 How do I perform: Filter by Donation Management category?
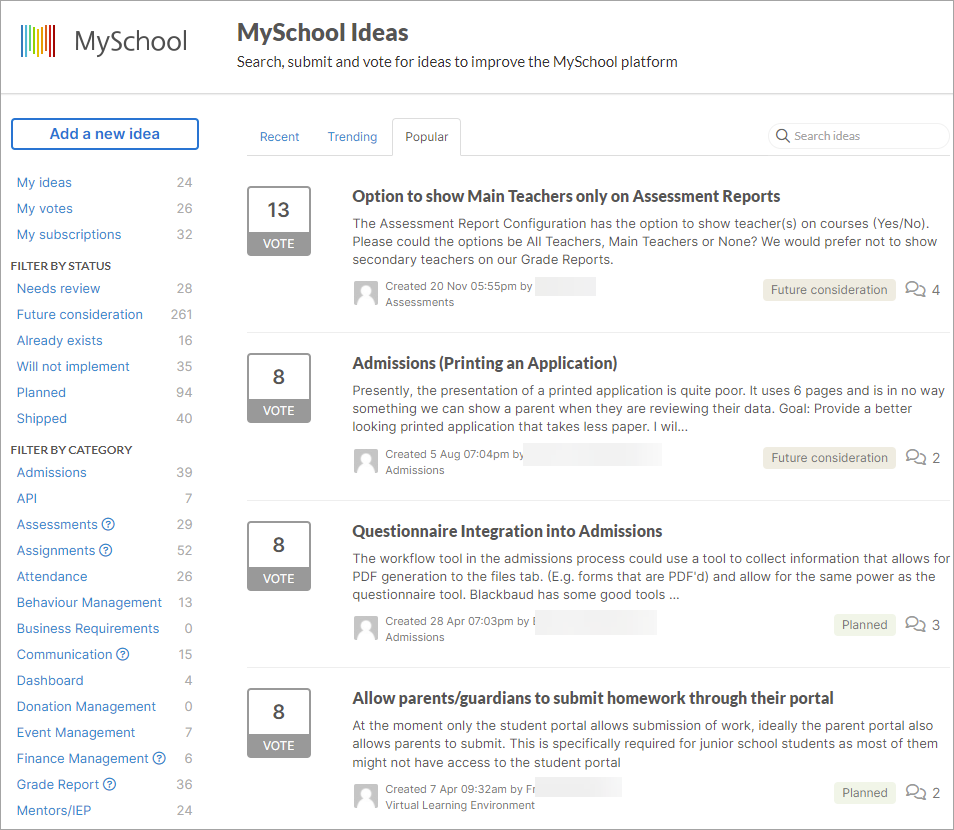[x=86, y=707]
